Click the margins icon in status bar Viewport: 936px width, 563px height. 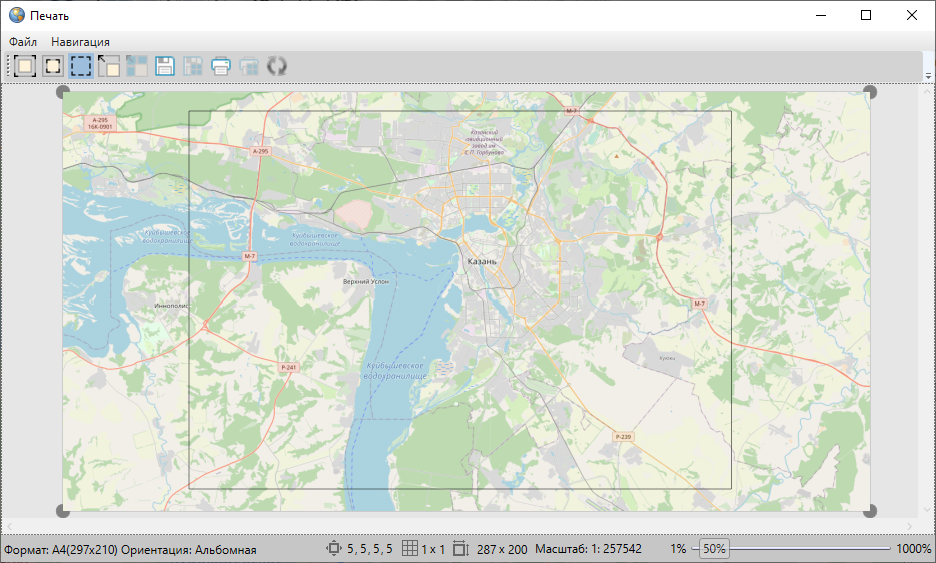point(334,549)
